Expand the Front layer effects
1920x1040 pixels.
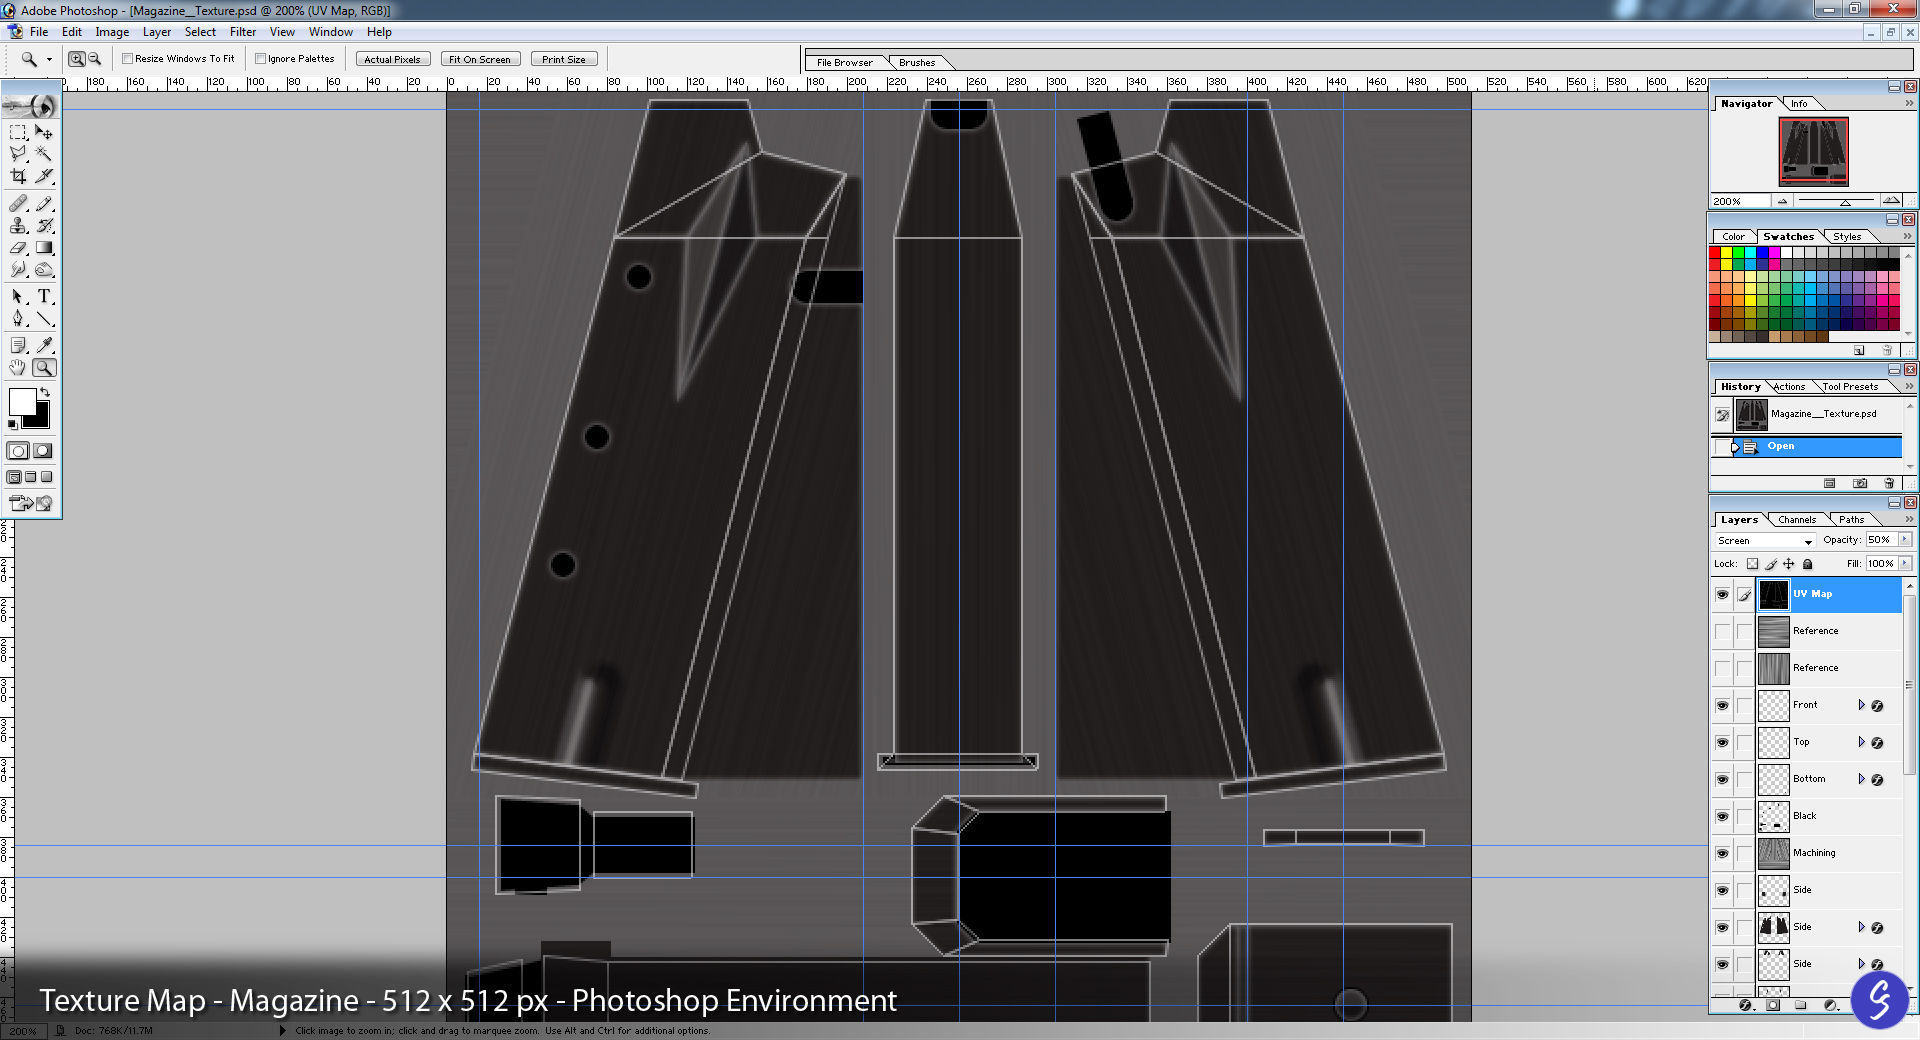[x=1861, y=705]
